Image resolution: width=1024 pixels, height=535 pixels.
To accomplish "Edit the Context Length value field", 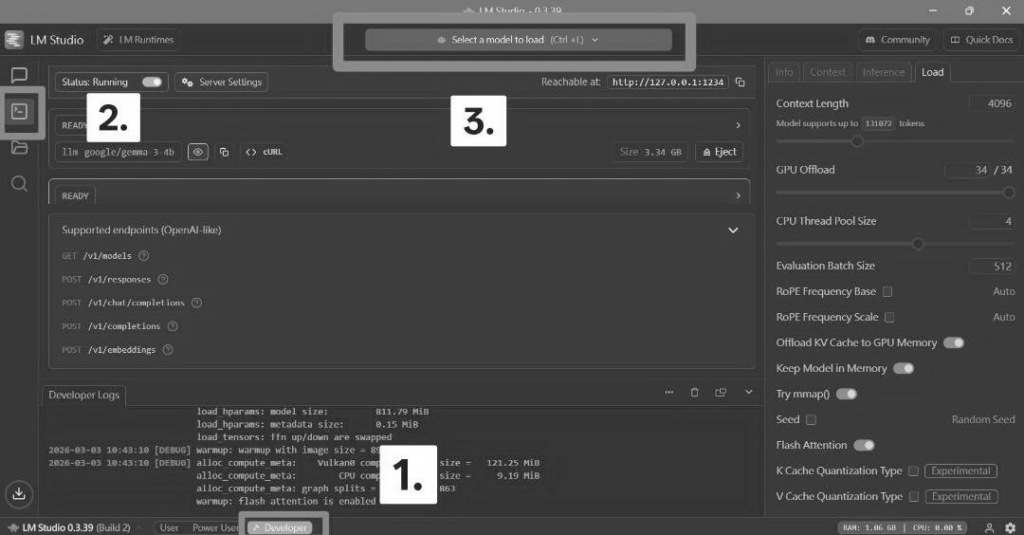I will tap(991, 104).
